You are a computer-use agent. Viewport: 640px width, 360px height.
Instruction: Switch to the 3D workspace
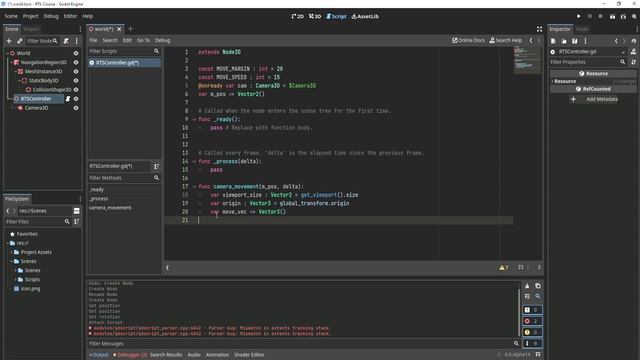point(315,16)
